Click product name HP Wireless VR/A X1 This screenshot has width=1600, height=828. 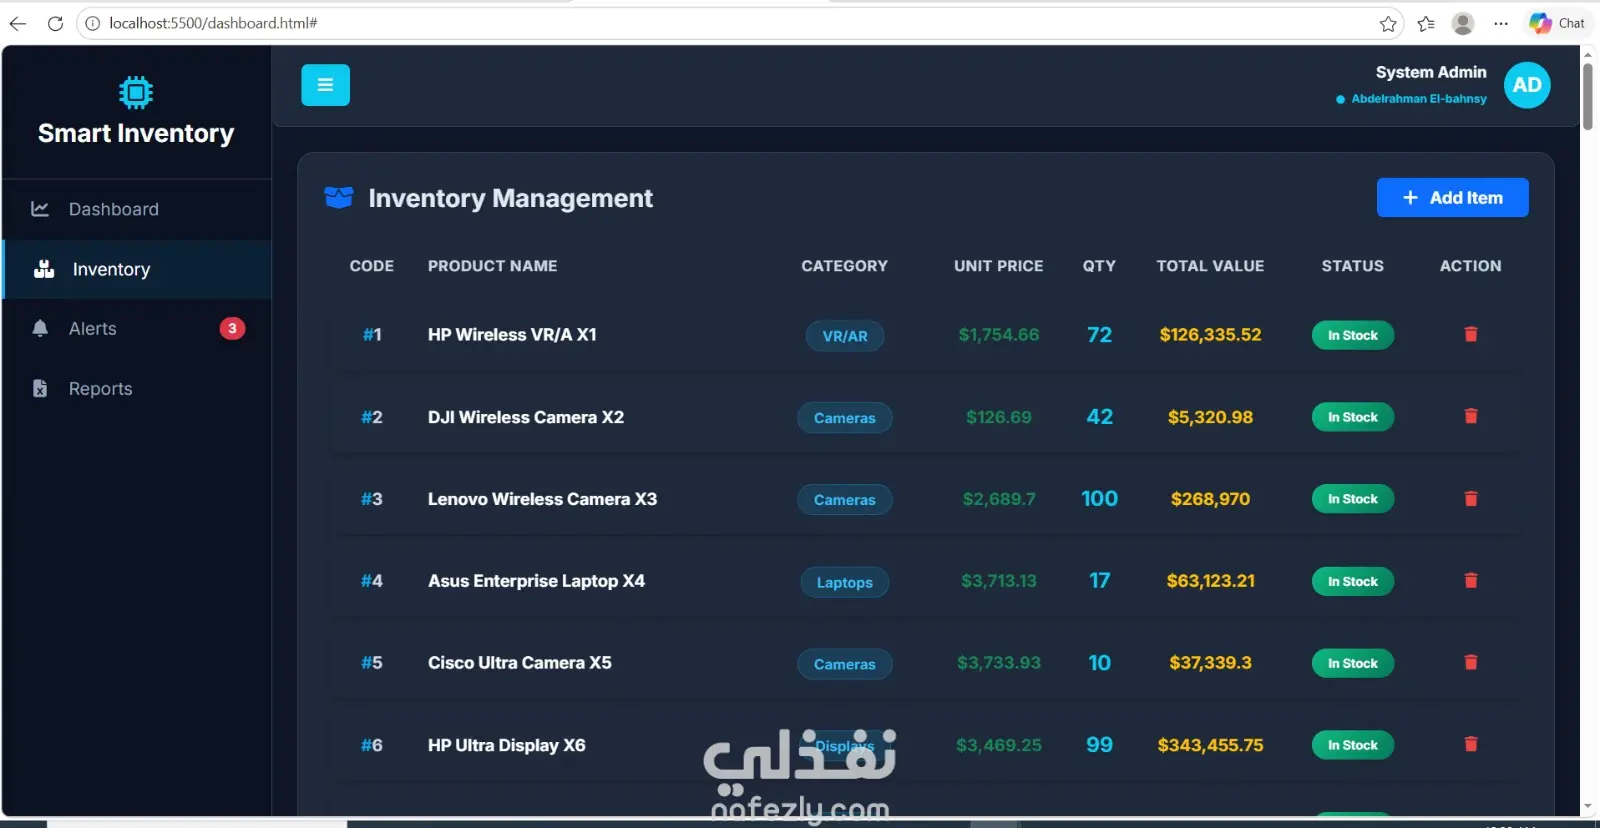[x=512, y=334]
